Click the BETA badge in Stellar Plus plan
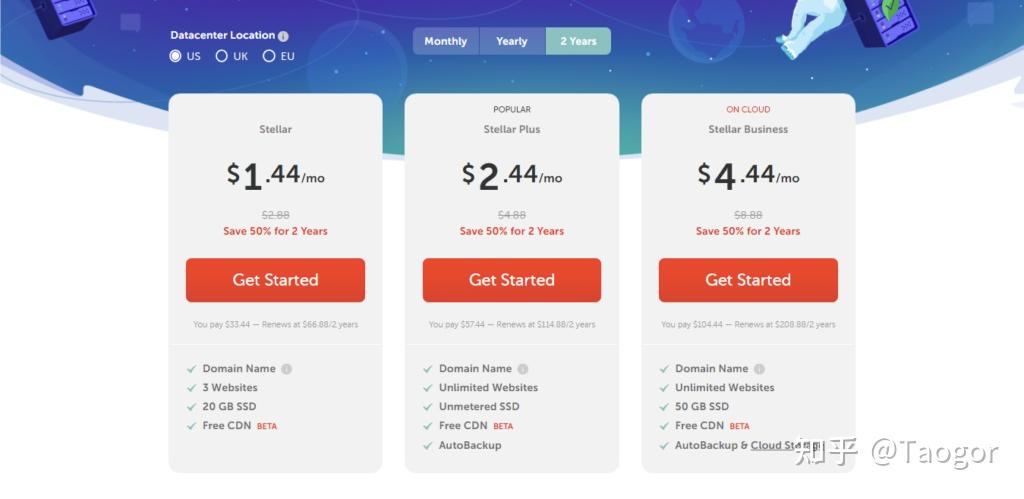Viewport: 1024px width, 499px height. 503,426
